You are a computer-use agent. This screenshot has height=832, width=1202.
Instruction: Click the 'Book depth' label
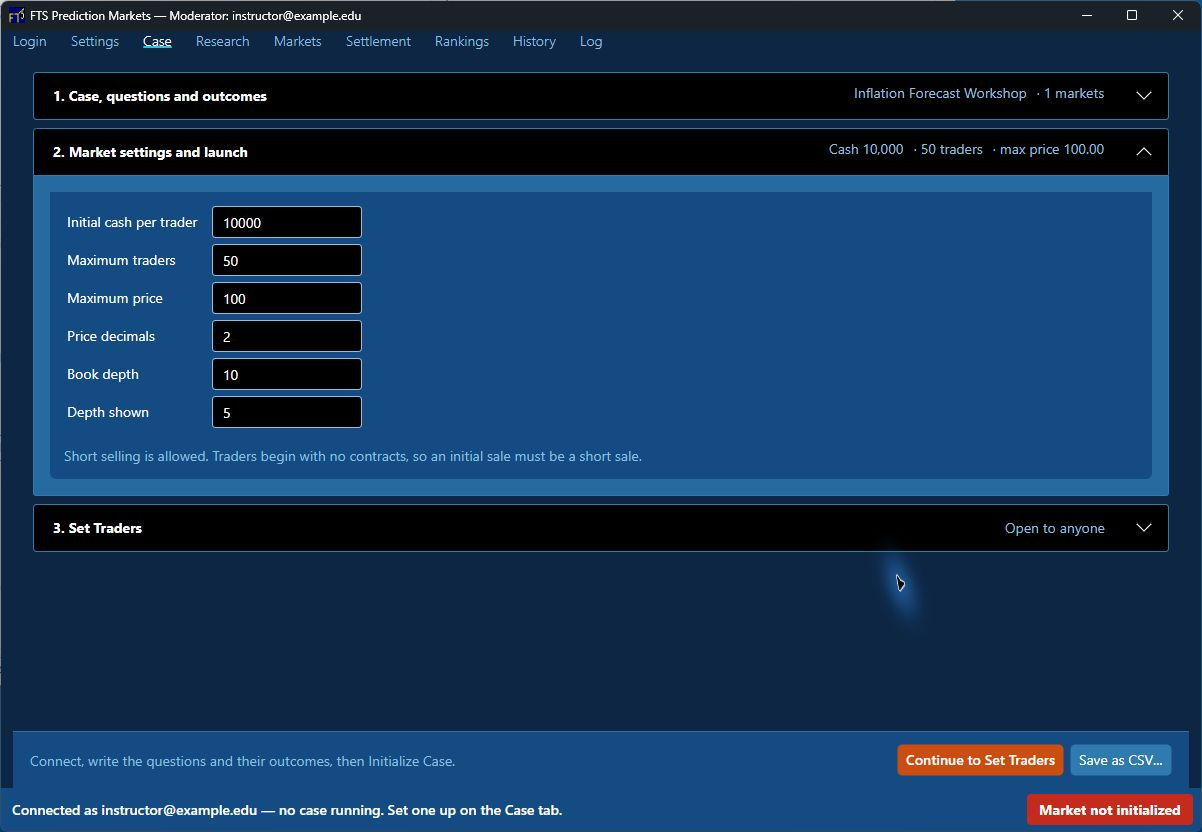coord(103,374)
